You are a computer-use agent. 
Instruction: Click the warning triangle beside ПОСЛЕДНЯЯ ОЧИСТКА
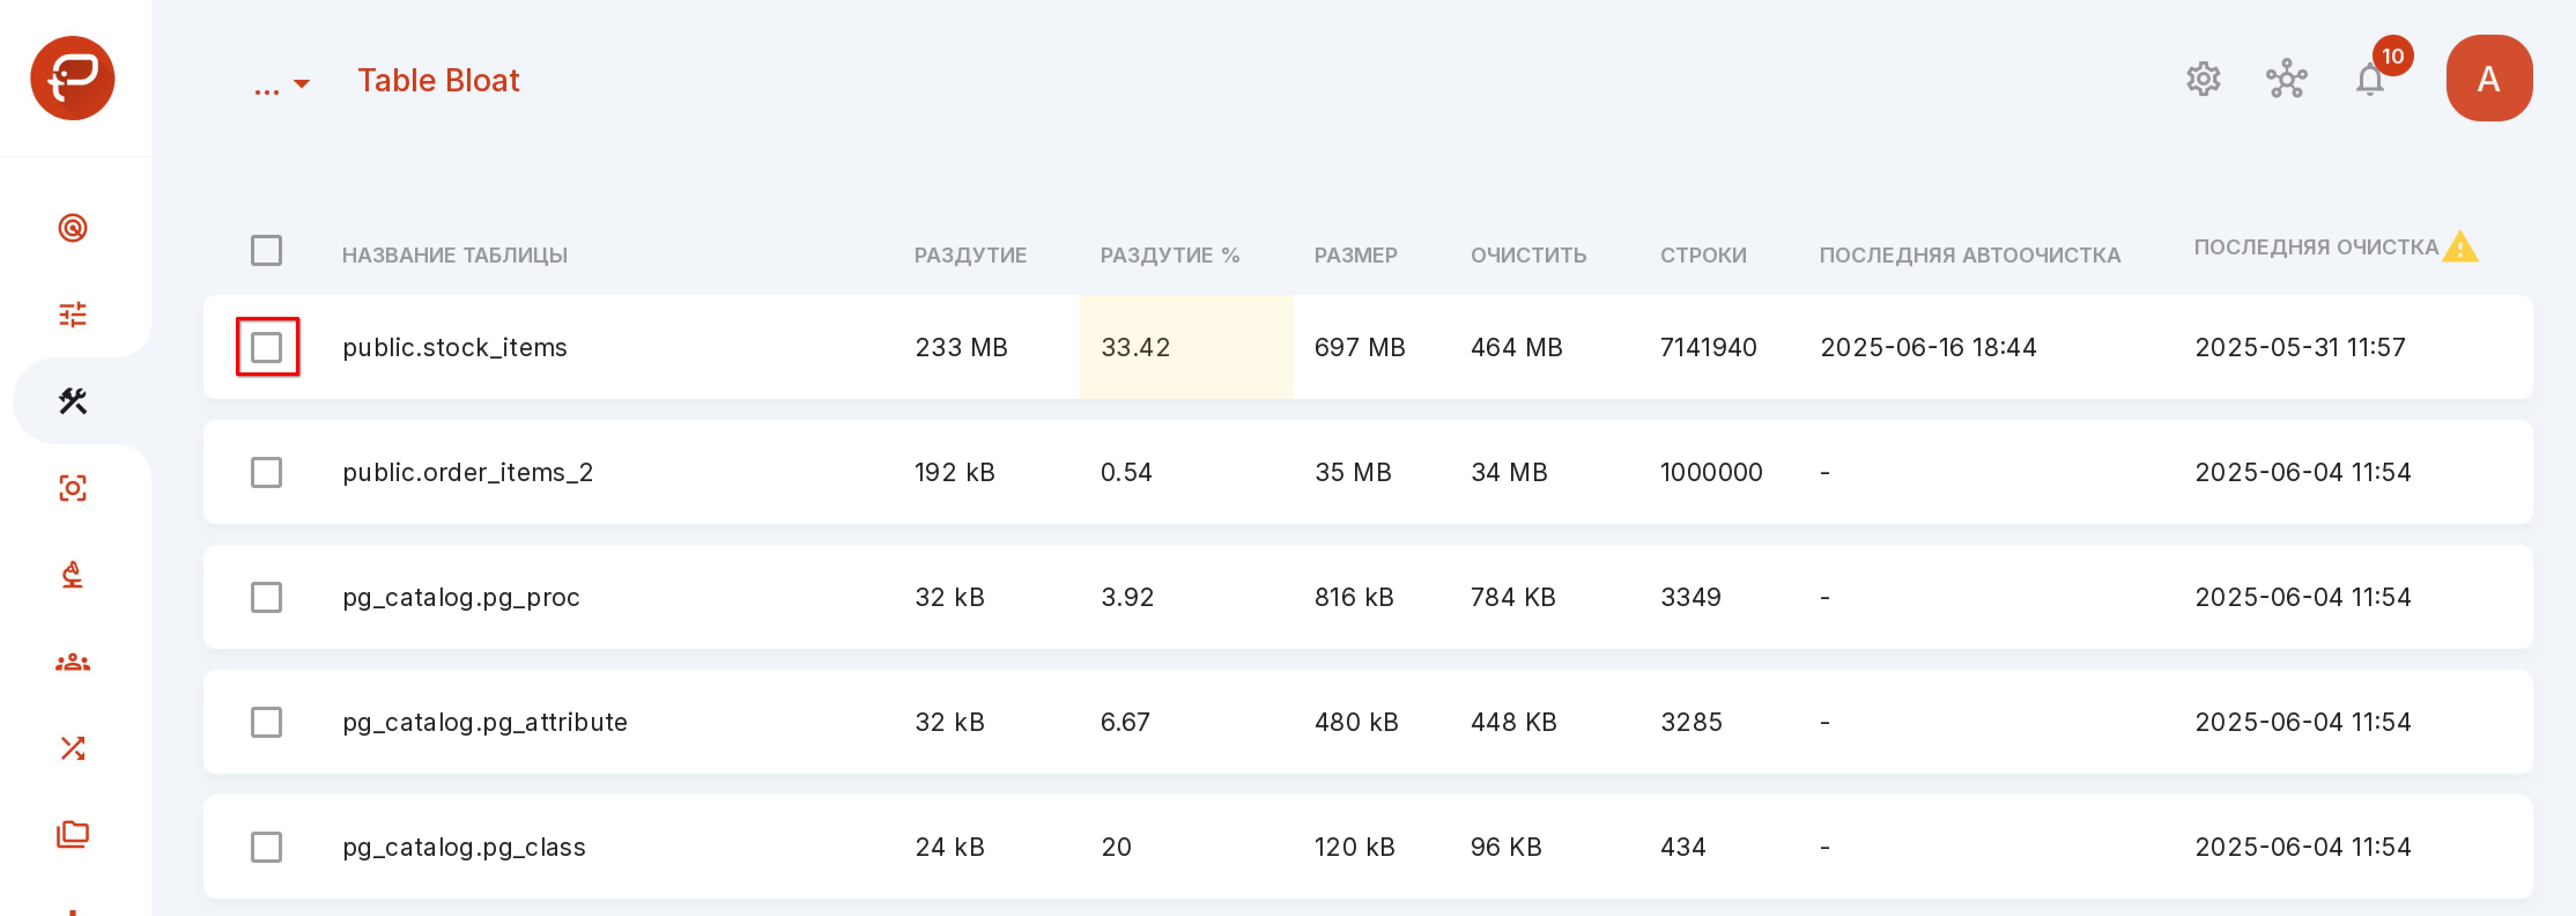(2460, 246)
